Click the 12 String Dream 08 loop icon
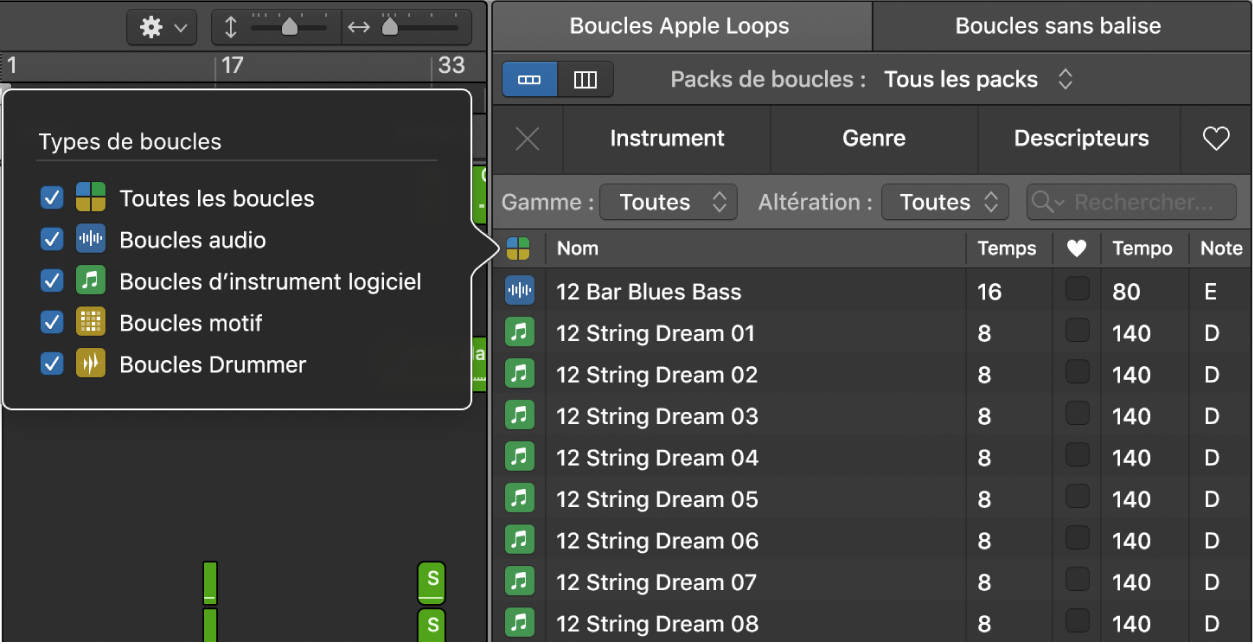 coord(519,623)
